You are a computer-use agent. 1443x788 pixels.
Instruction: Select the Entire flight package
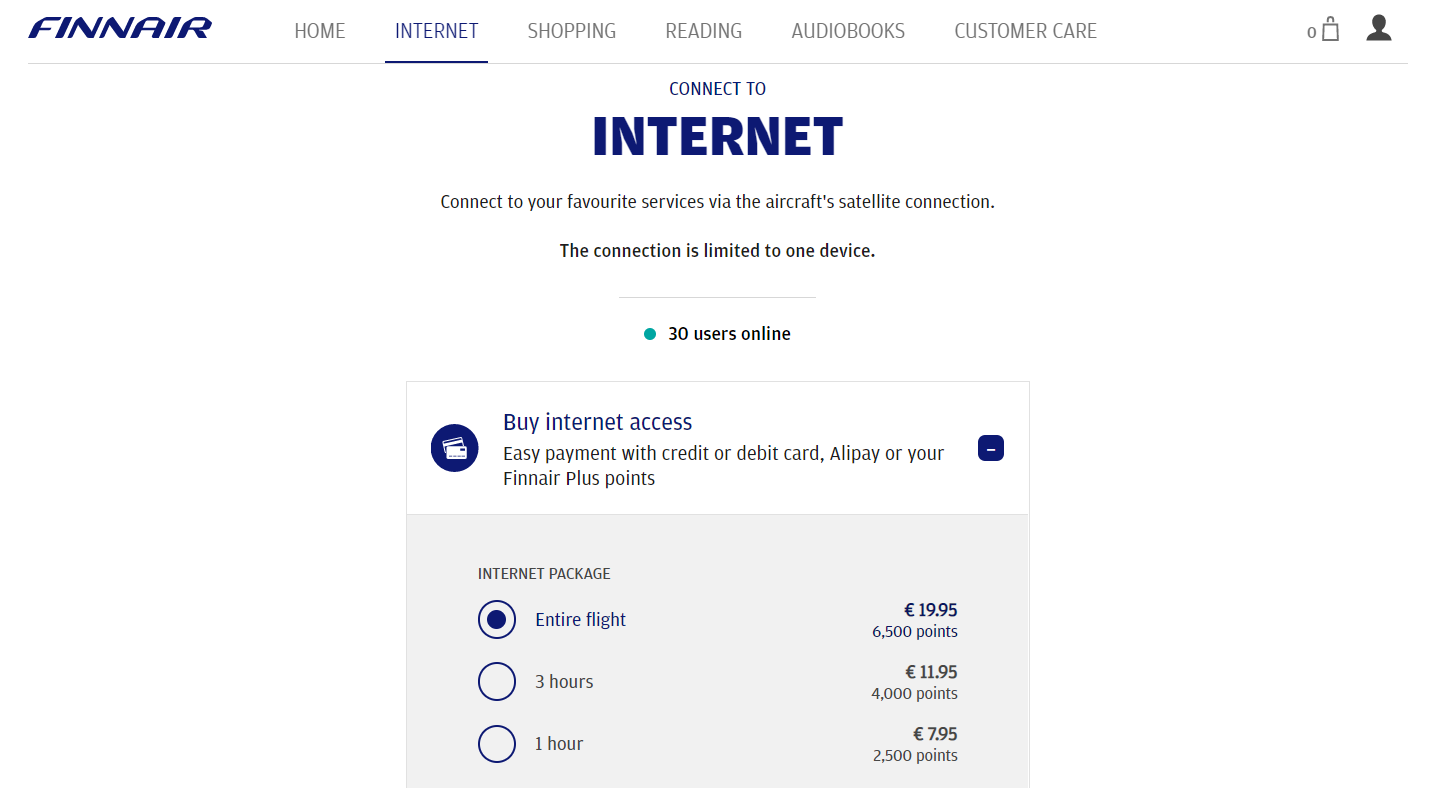point(497,619)
